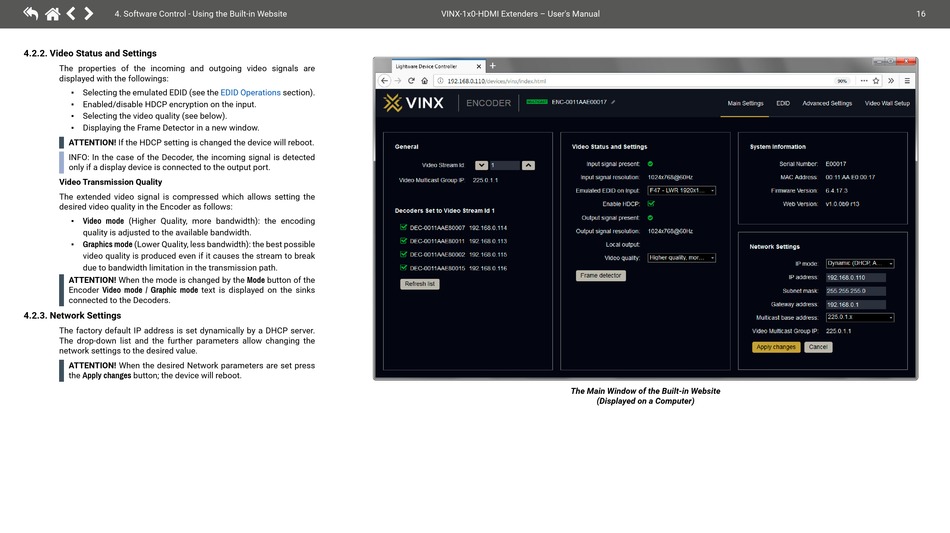Reload the page with browser refresh icon
The height and width of the screenshot is (533, 950).
pyautogui.click(x=411, y=81)
